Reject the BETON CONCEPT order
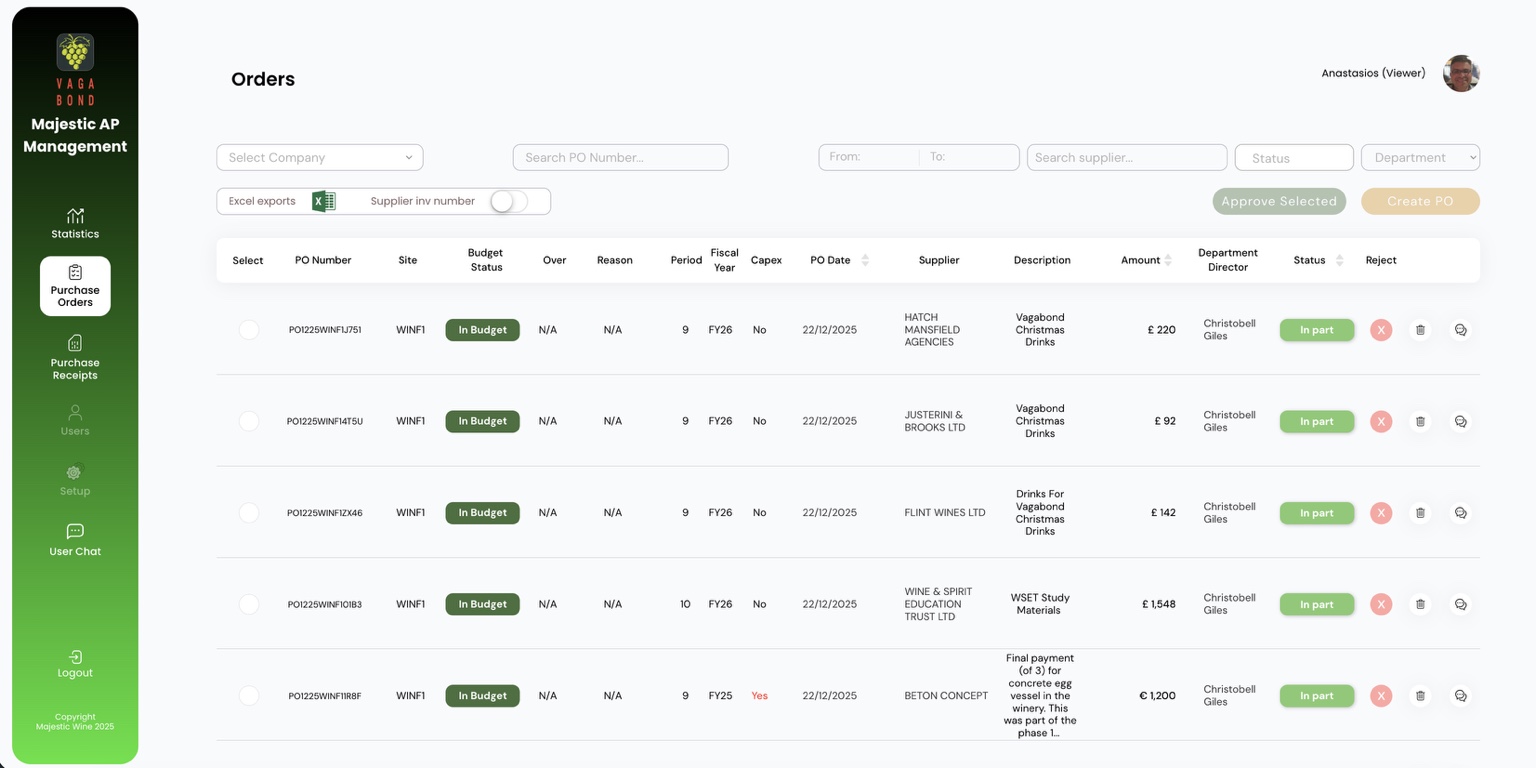This screenshot has height=768, width=1536. 1381,696
